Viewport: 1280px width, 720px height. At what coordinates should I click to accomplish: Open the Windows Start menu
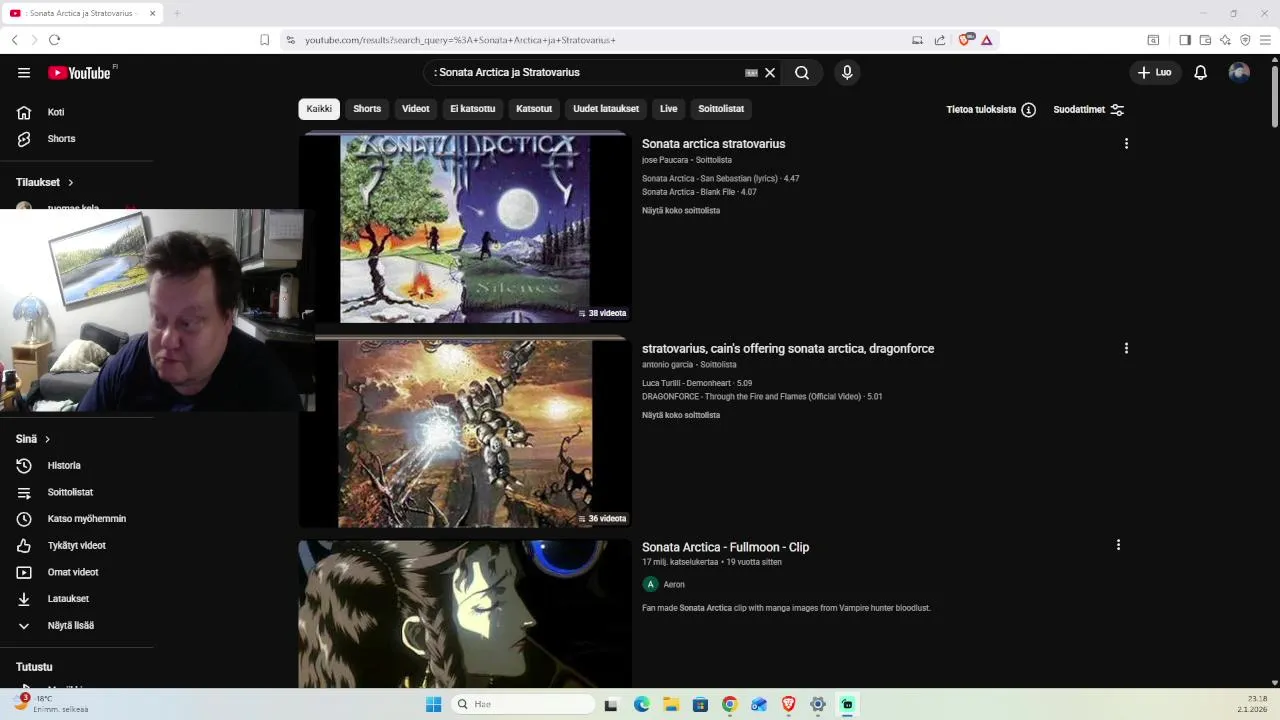[433, 704]
